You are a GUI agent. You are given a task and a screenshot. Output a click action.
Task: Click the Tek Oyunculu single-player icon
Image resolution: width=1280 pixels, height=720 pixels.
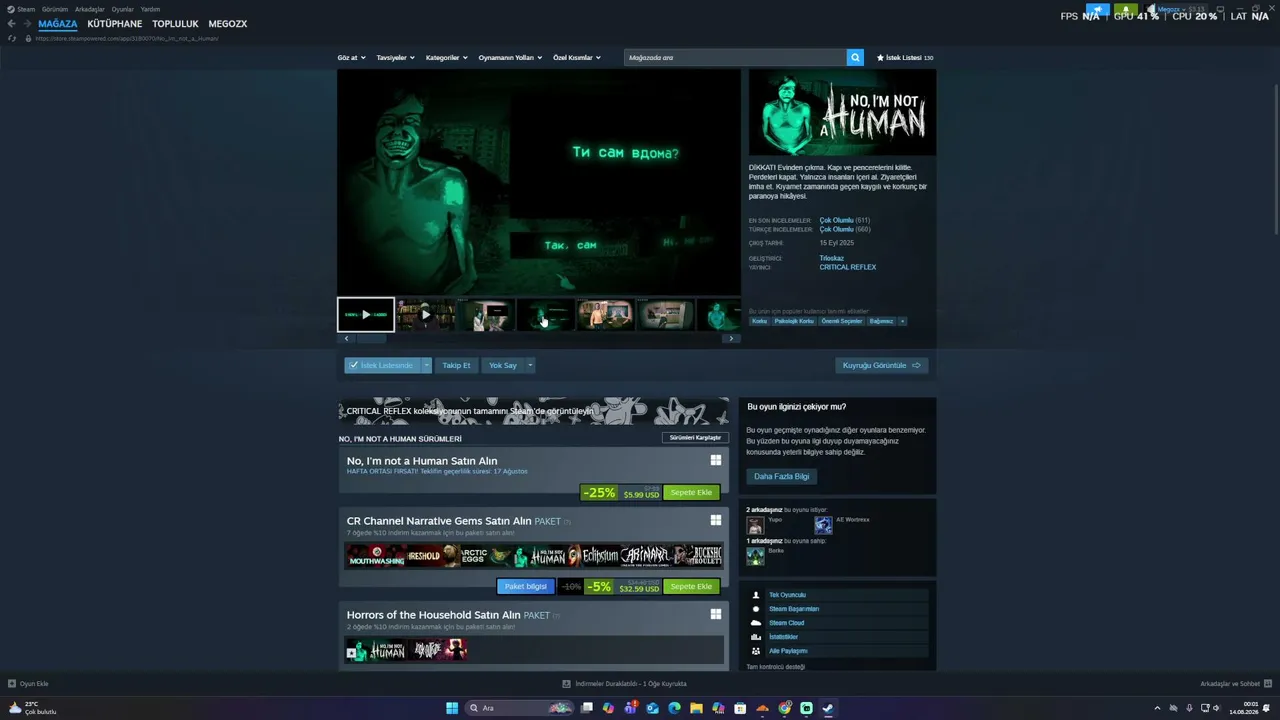pyautogui.click(x=756, y=595)
